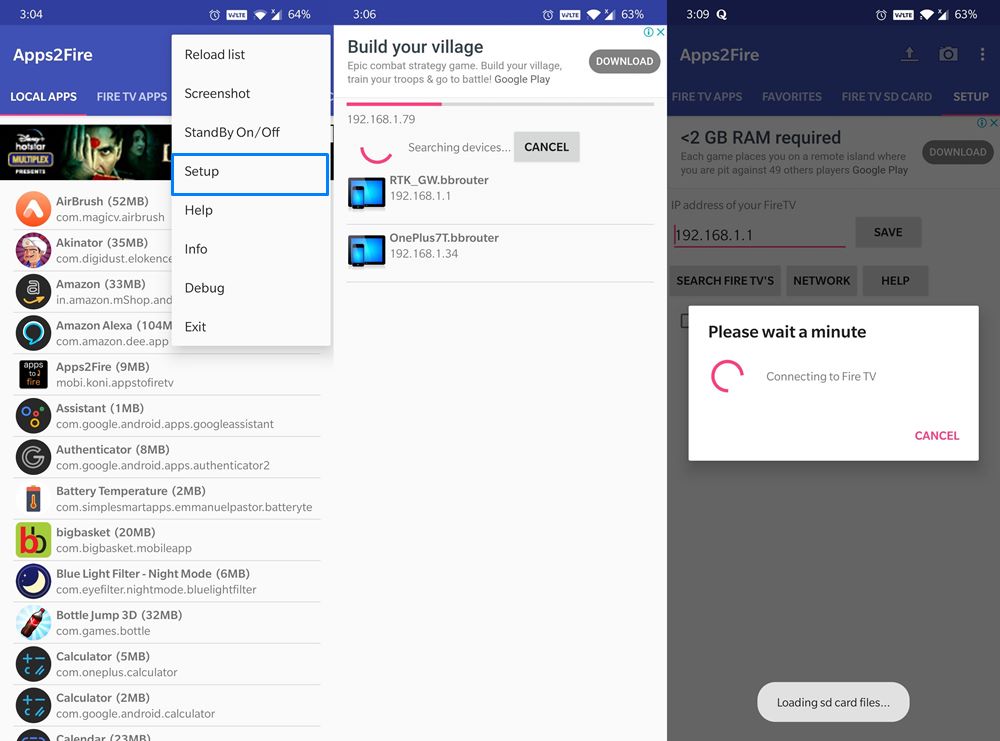1000x741 pixels.
Task: Tap DOWNLOAD on Build your village ad
Action: point(624,61)
